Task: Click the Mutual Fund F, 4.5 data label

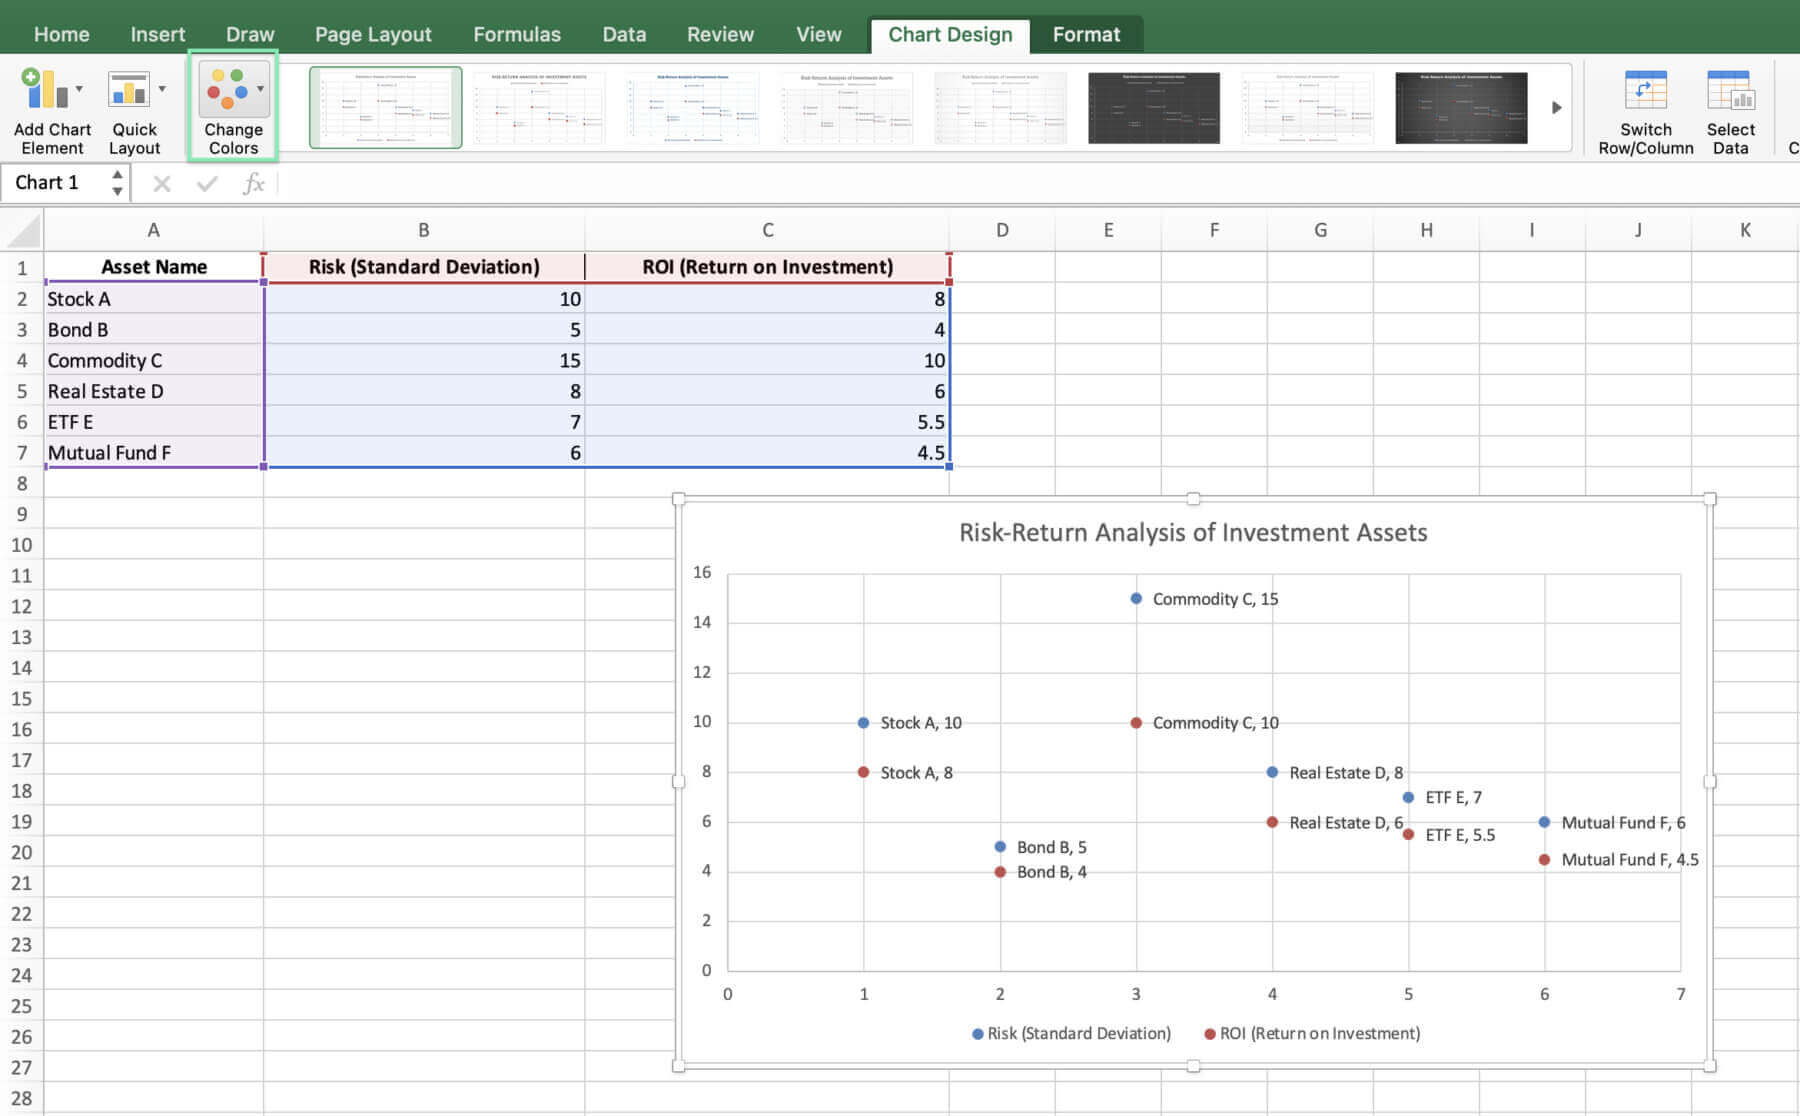Action: point(1630,859)
